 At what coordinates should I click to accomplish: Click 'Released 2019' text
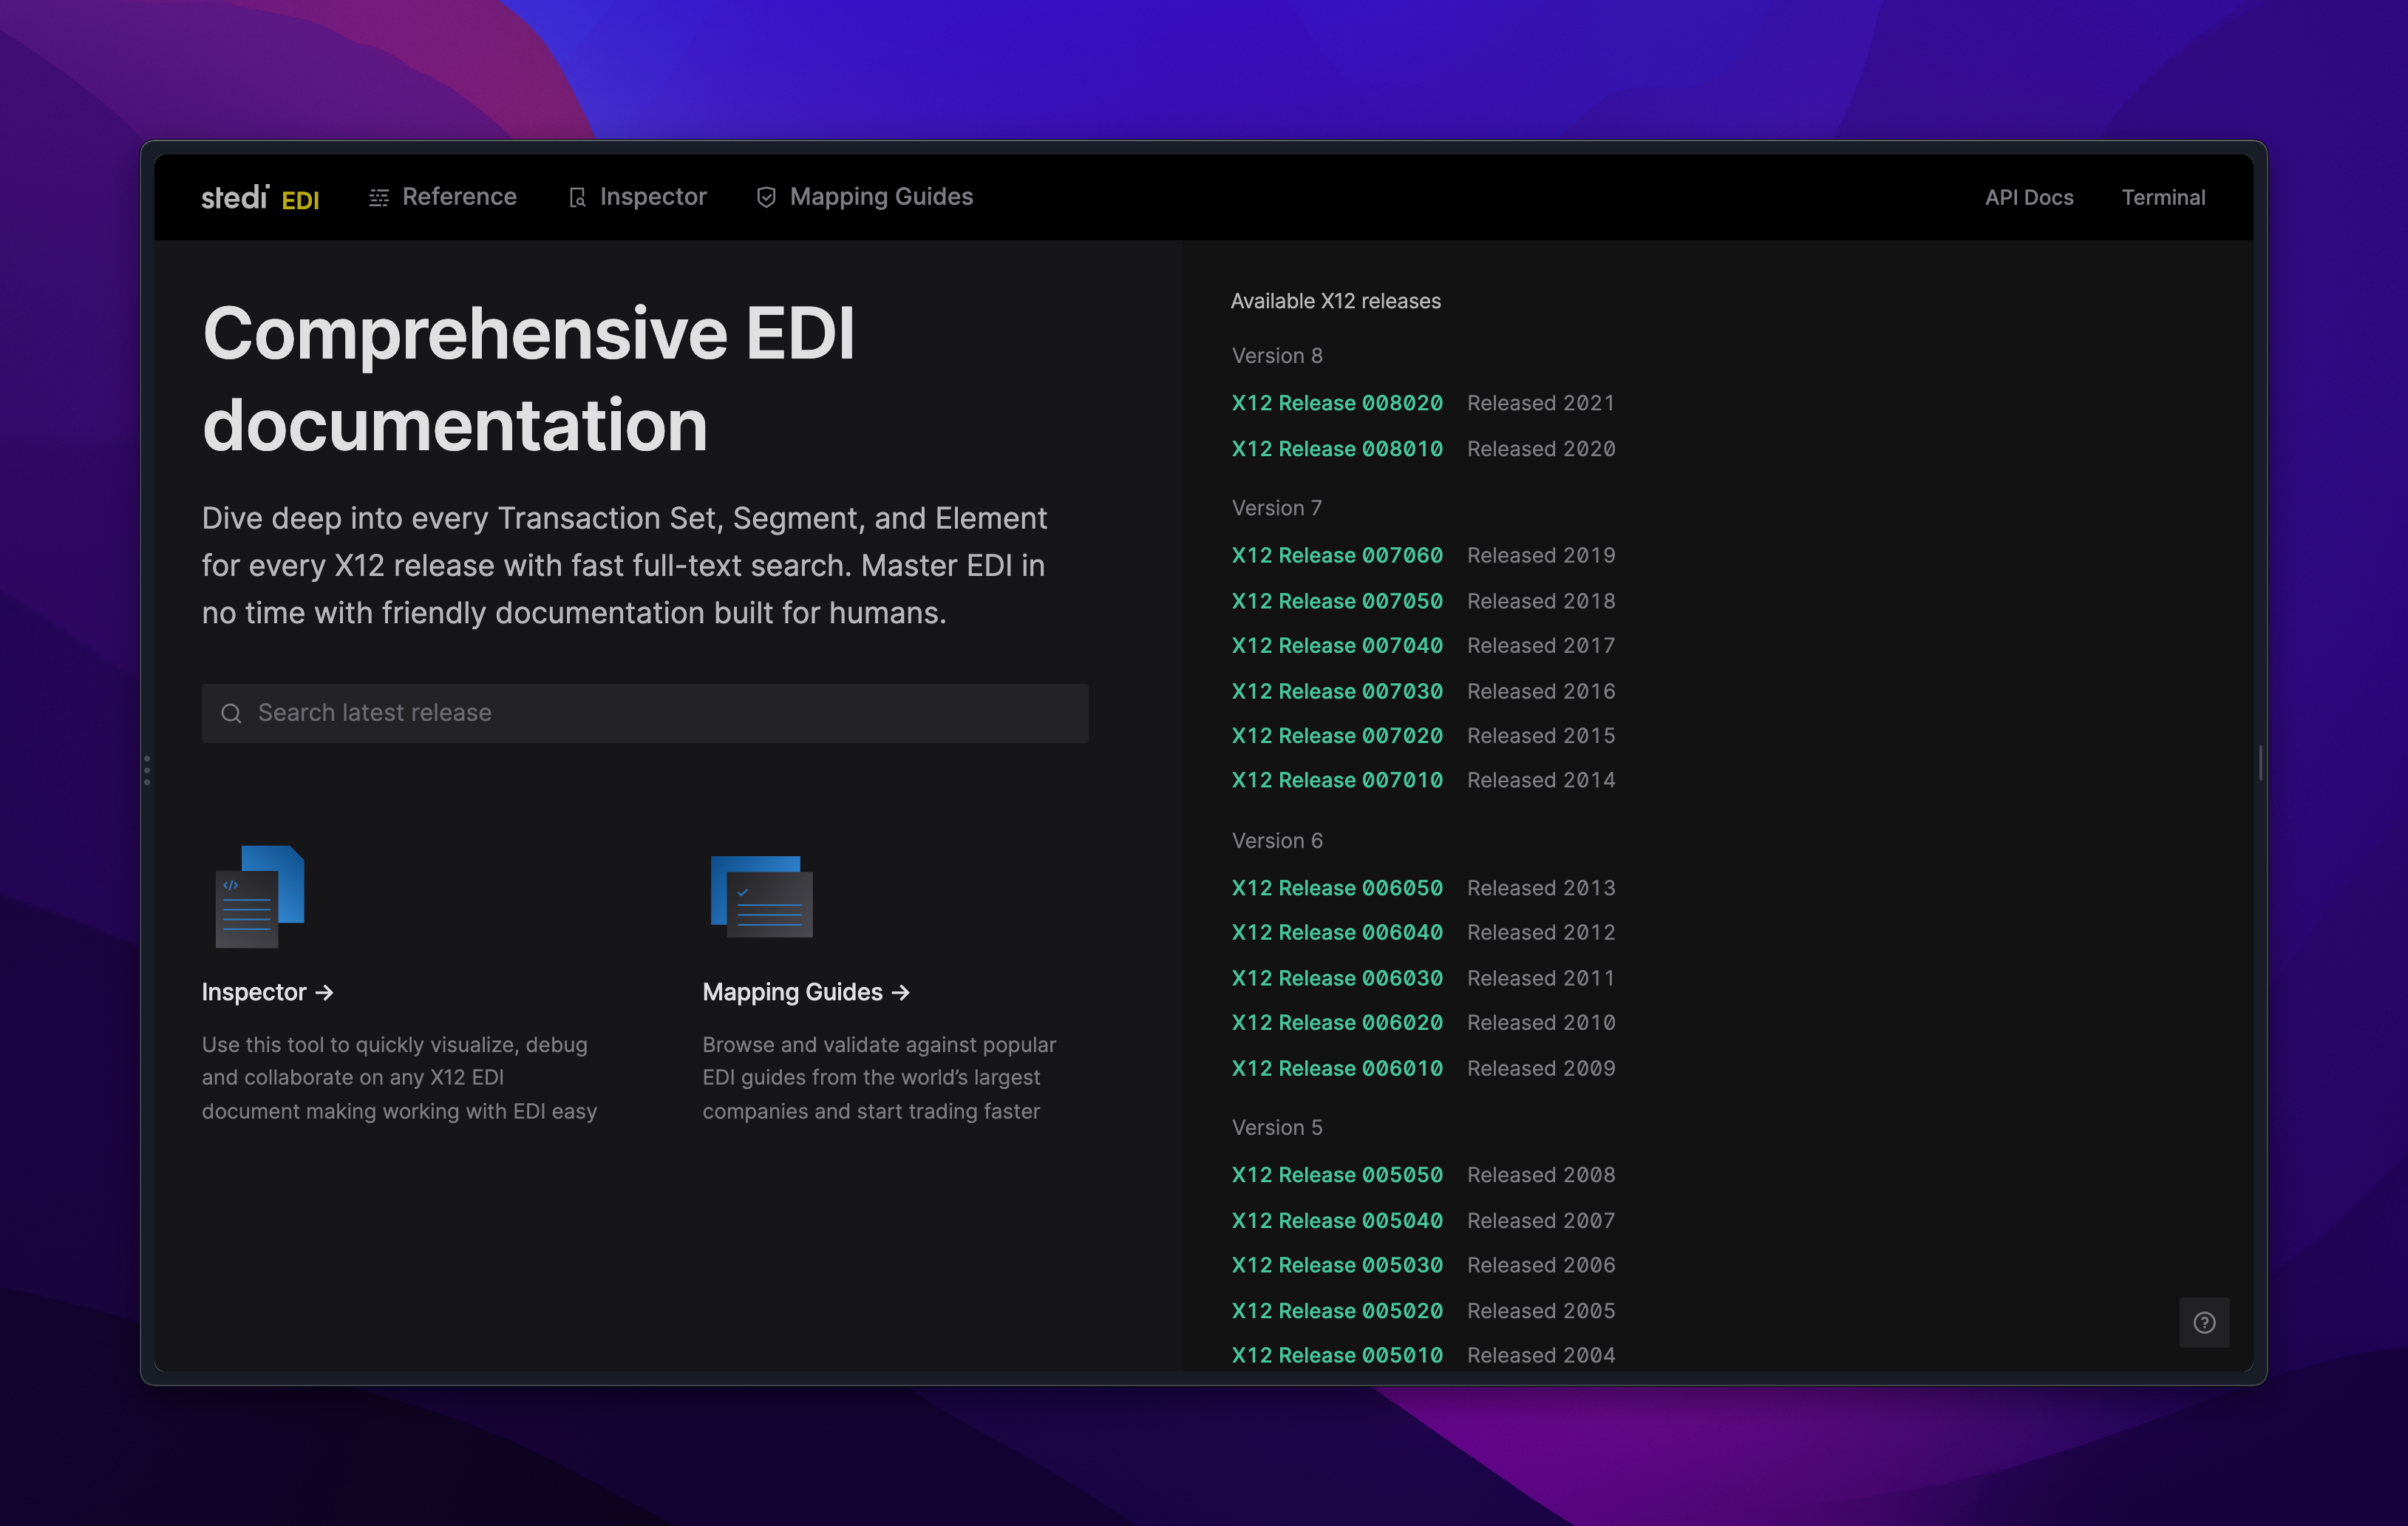[1541, 555]
